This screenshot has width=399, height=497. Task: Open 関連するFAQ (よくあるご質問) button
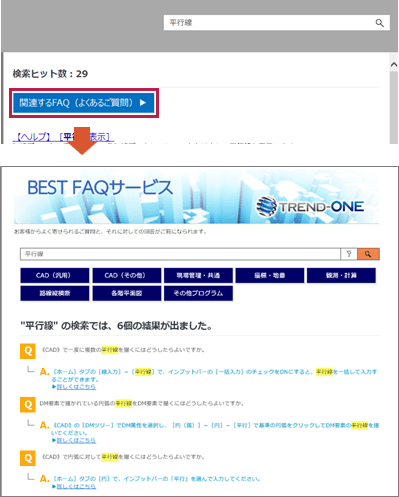(x=84, y=103)
